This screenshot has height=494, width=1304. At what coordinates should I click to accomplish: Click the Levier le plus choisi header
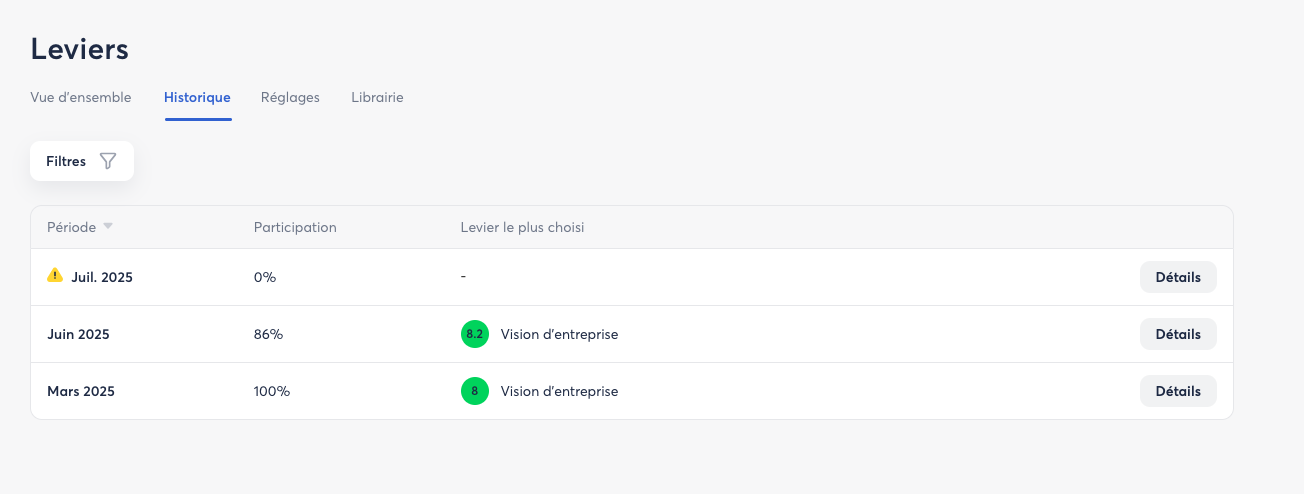[x=522, y=227]
